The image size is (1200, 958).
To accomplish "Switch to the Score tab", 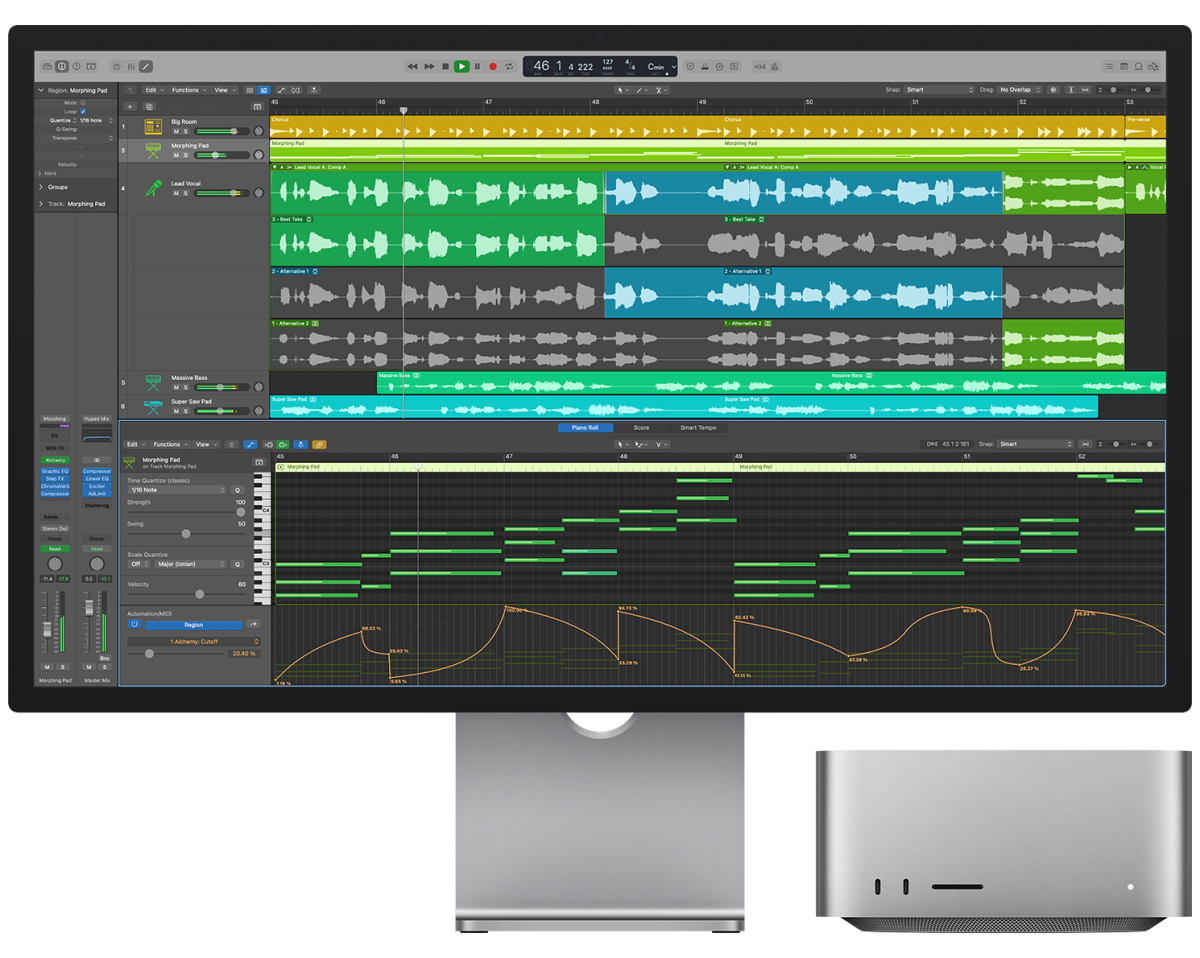I will [x=641, y=428].
